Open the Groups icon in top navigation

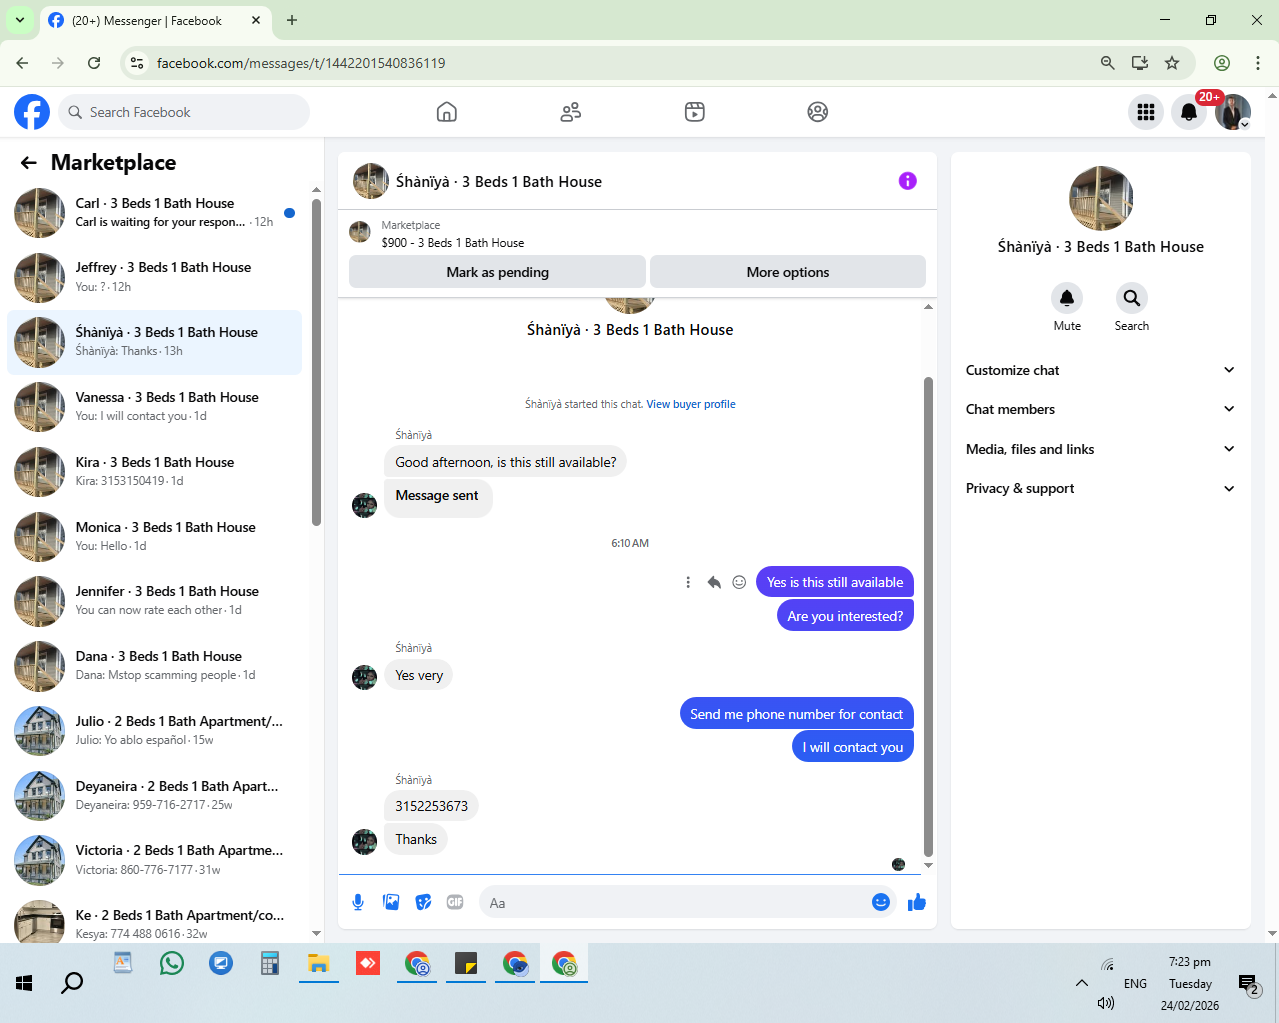pyautogui.click(x=818, y=112)
